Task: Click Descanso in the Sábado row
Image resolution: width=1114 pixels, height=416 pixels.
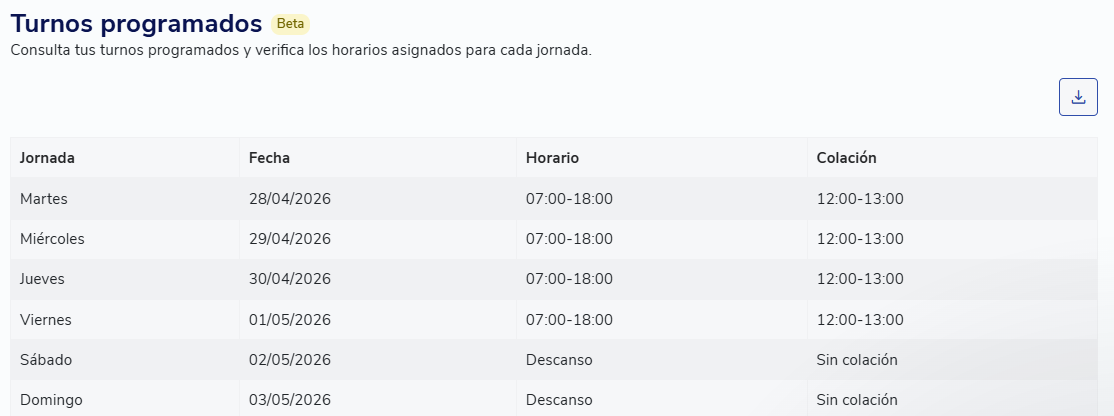Action: [x=559, y=360]
